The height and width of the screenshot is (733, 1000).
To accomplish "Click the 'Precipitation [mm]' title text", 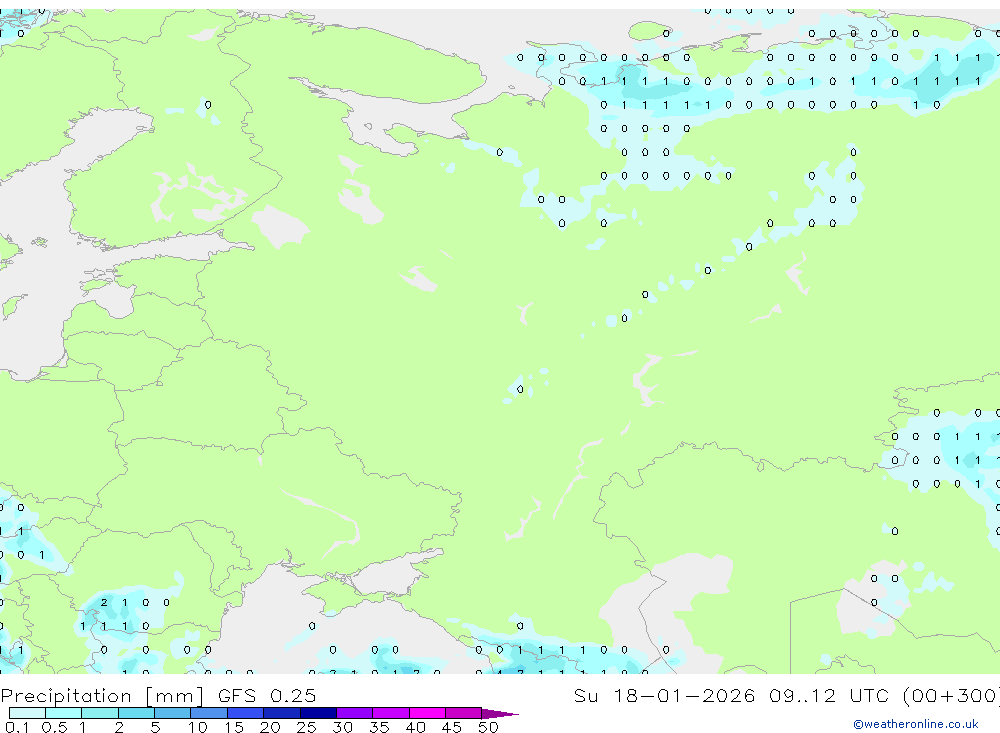I will pyautogui.click(x=102, y=696).
